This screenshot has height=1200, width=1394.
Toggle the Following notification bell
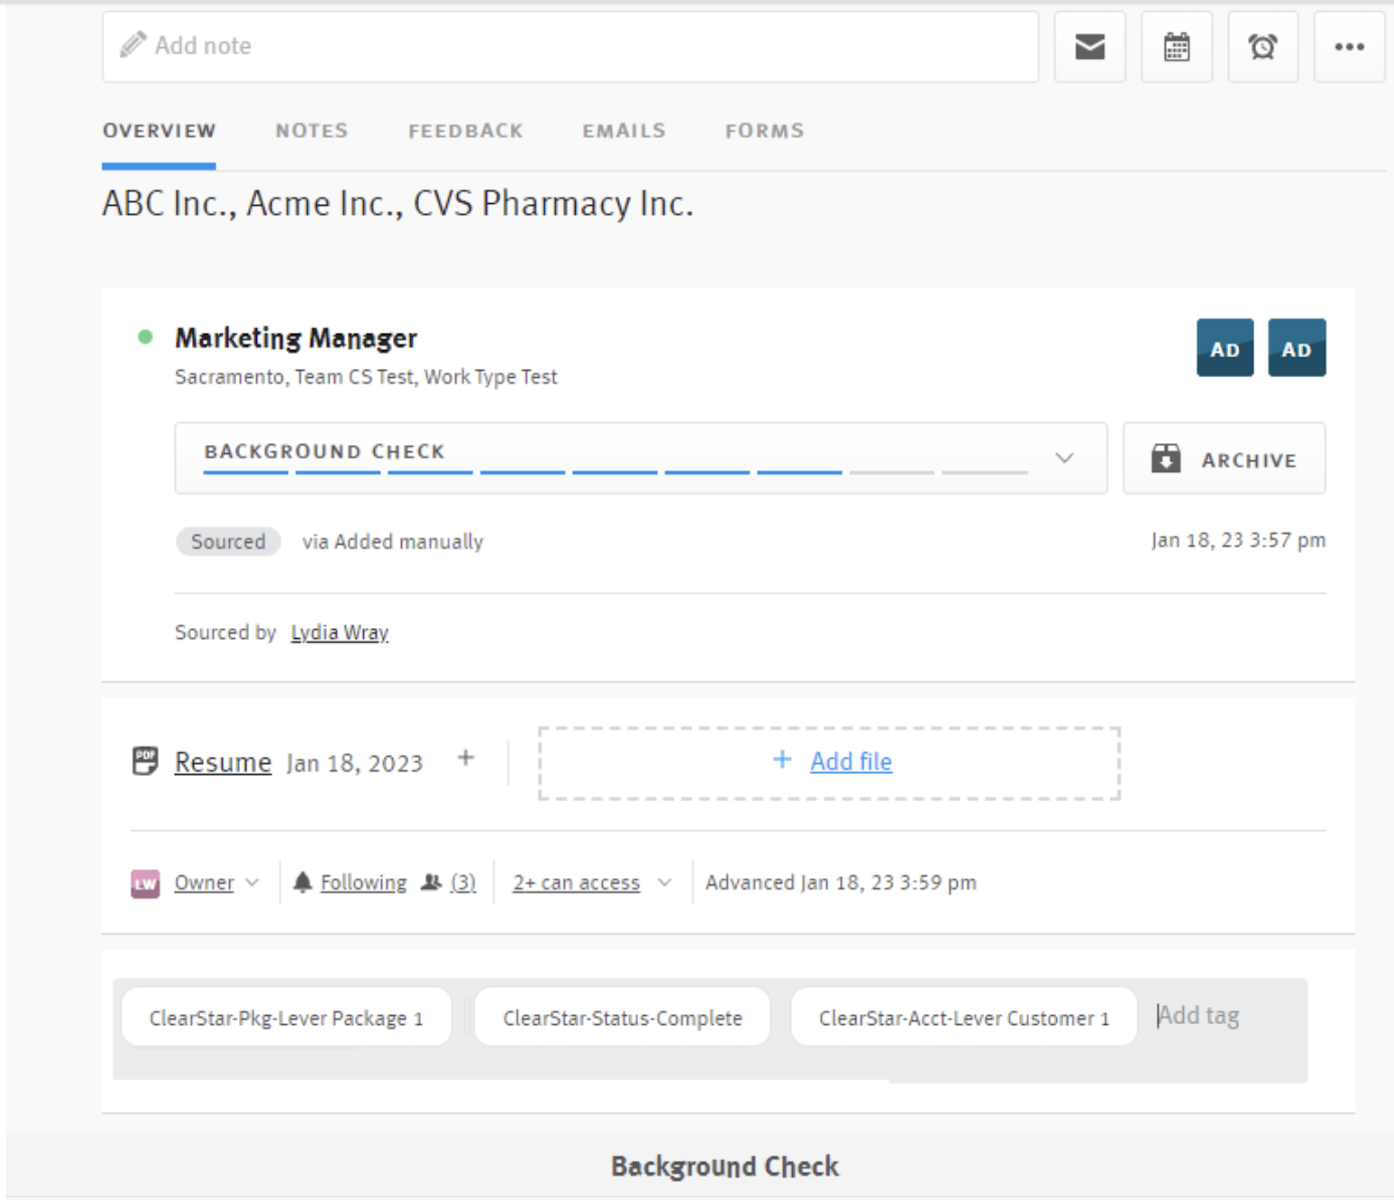(303, 882)
